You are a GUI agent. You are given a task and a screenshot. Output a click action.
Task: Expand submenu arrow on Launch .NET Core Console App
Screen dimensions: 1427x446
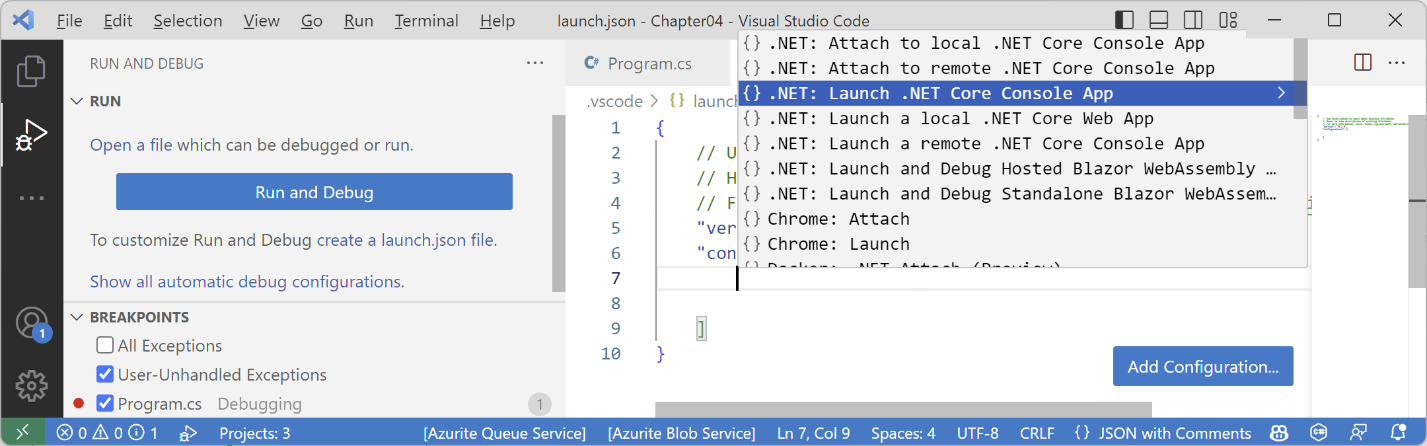[x=1281, y=93]
